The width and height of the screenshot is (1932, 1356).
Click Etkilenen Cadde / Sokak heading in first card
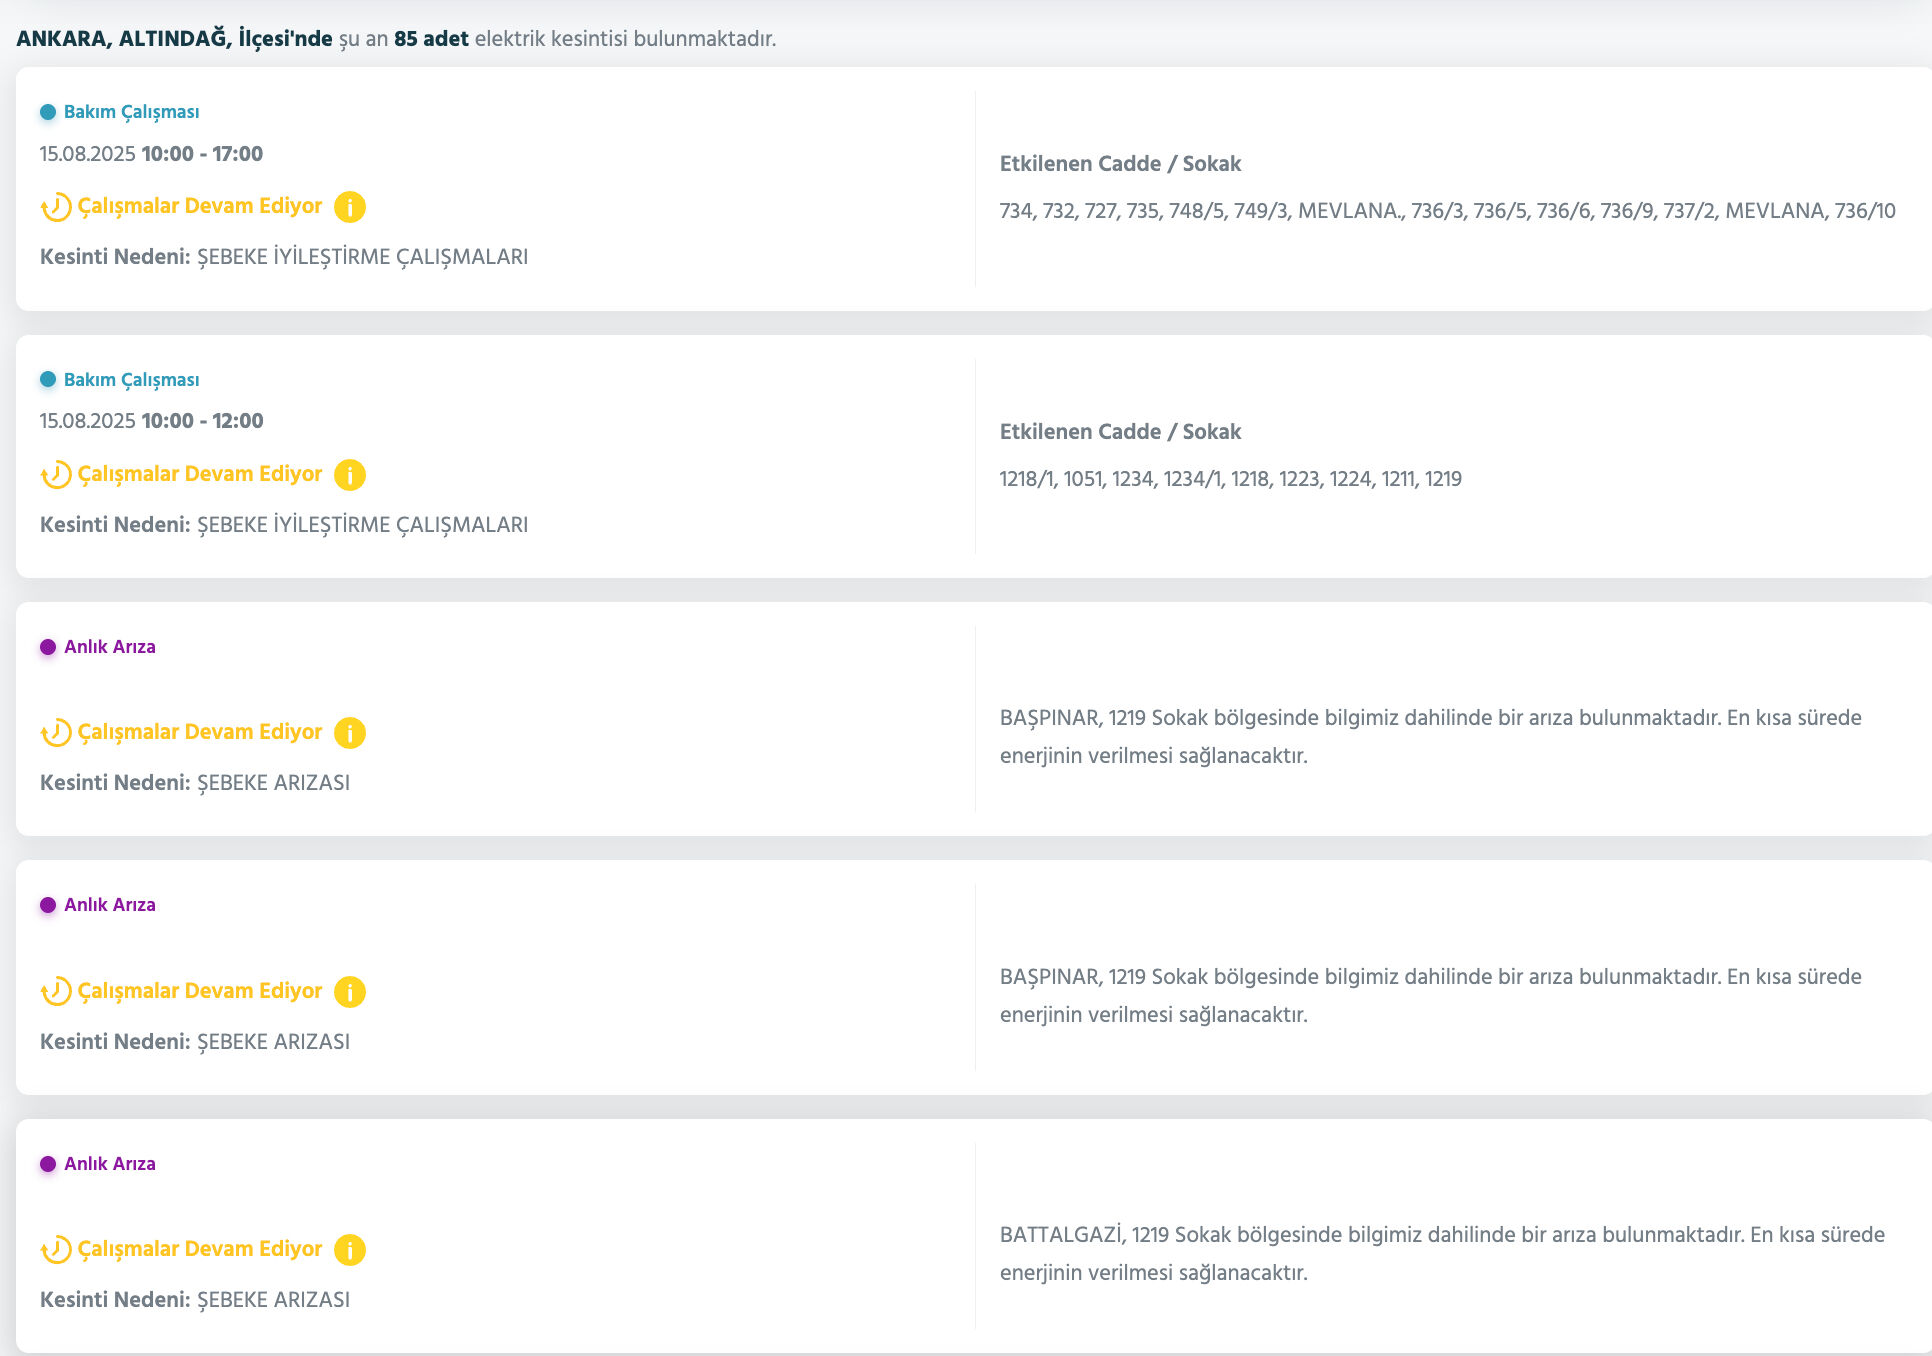pos(1120,164)
